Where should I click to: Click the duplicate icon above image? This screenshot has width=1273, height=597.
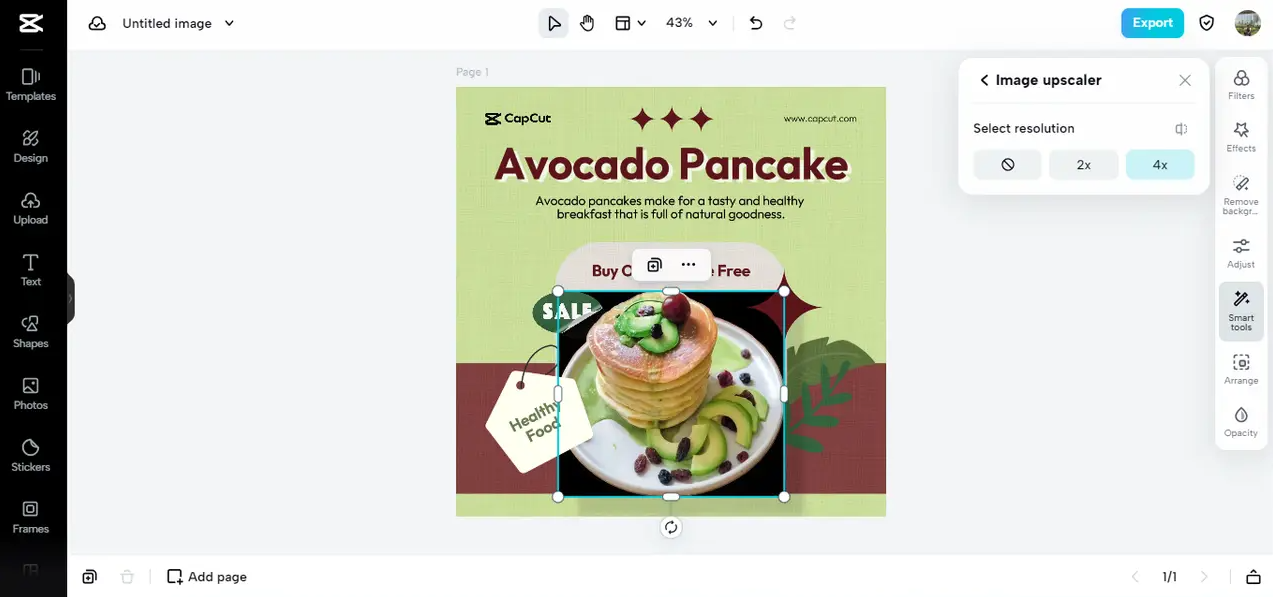tap(654, 265)
